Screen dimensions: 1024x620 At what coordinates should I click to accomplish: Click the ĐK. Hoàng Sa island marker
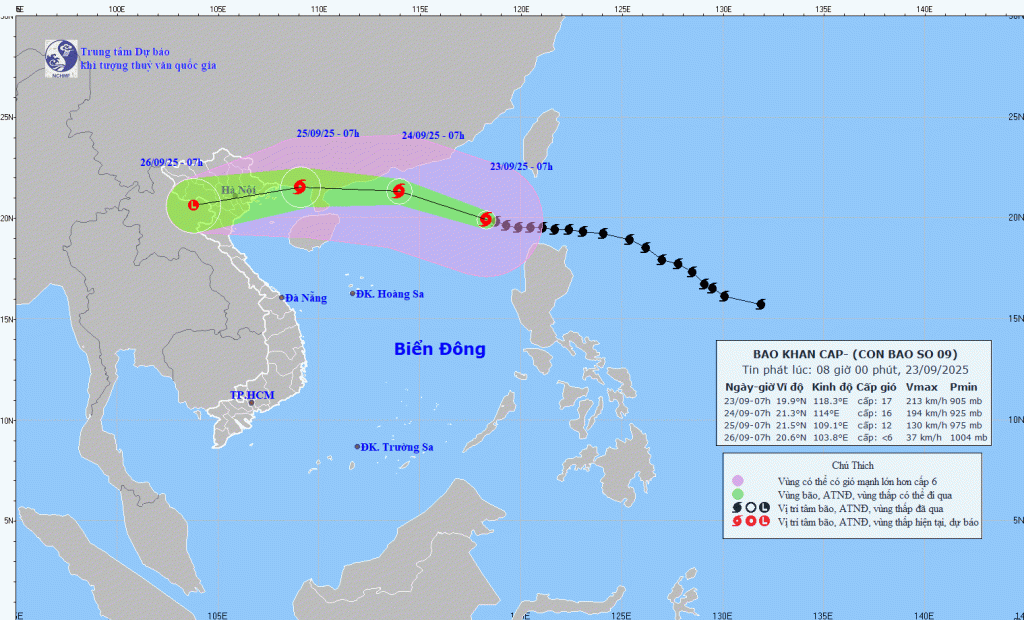pos(352,293)
